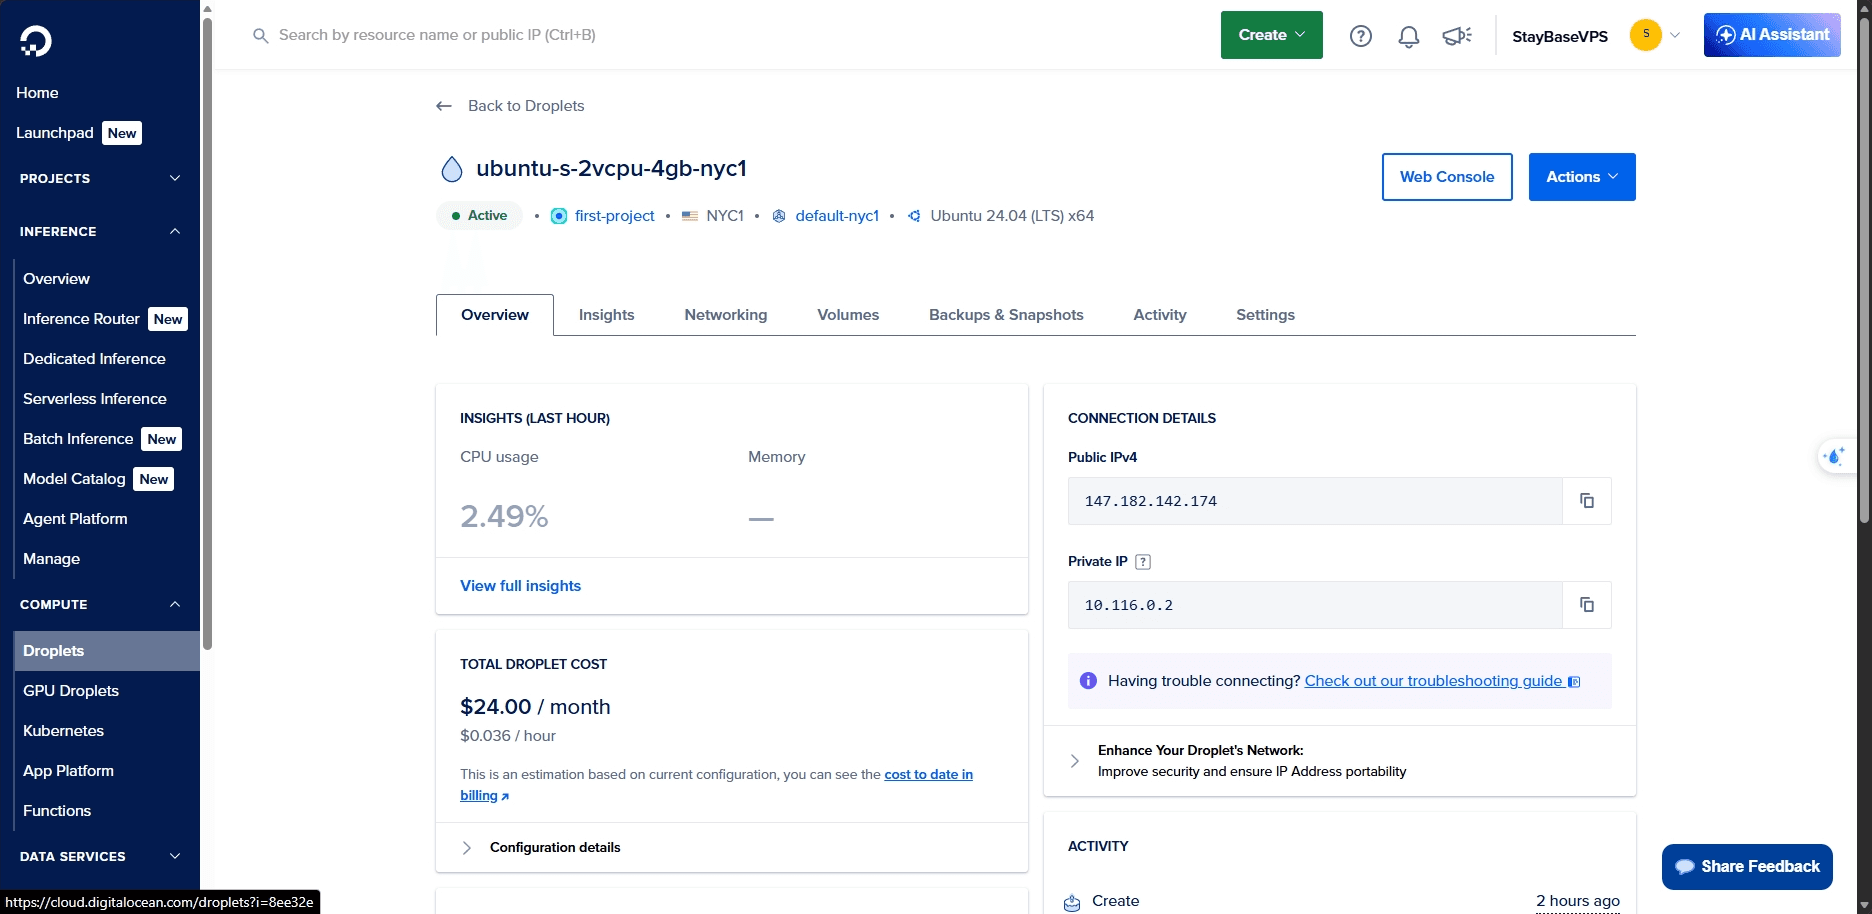
Task: Open the Web Console
Action: click(1447, 177)
